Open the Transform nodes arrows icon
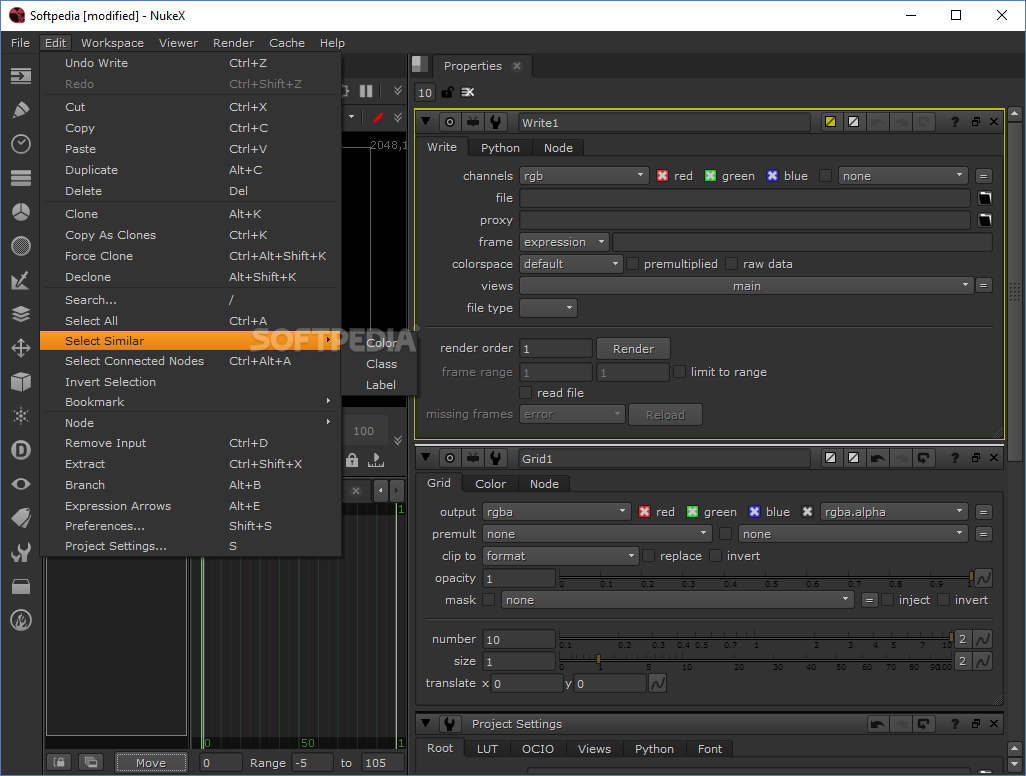 click(21, 348)
